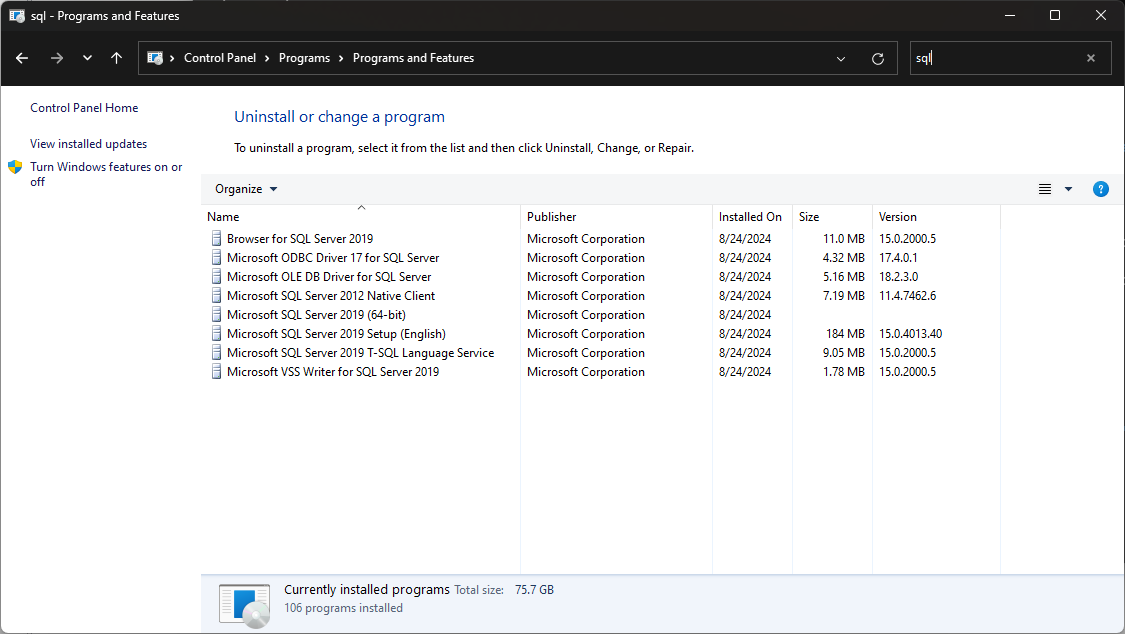Click the forward navigation arrow
This screenshot has width=1125, height=634.
tap(57, 58)
